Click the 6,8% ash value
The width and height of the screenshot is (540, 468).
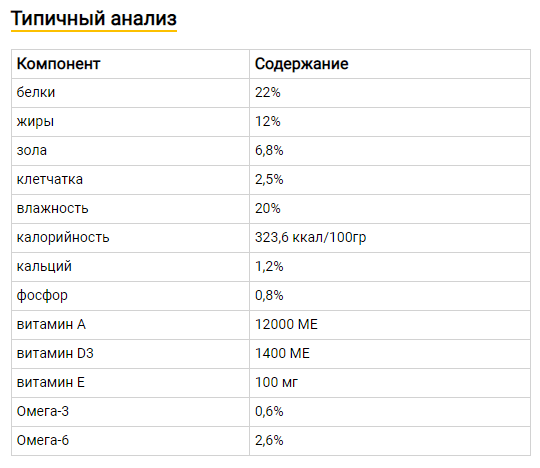pos(269,150)
